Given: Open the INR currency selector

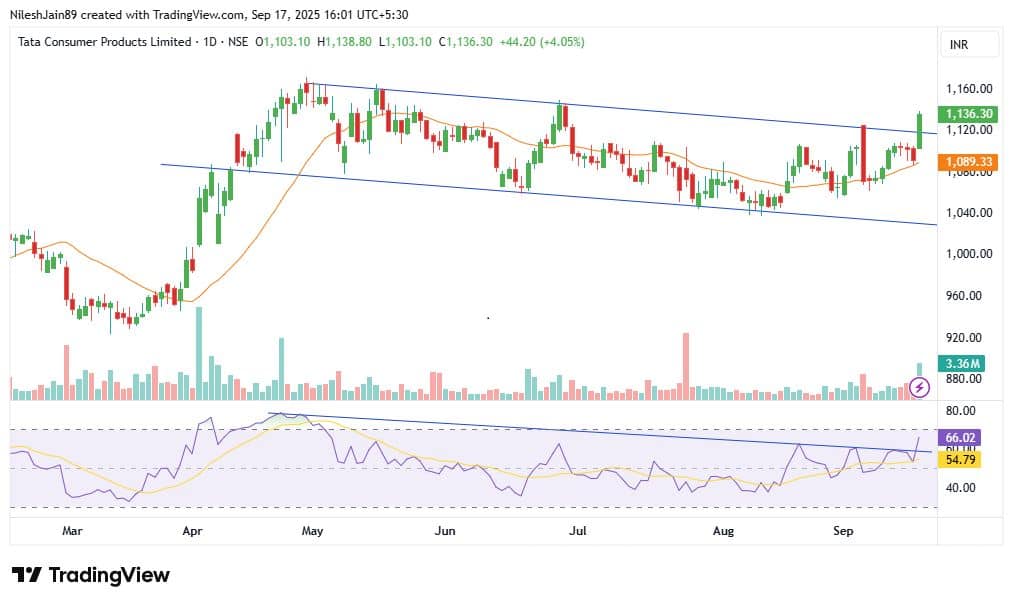Looking at the screenshot, I should 969,45.
